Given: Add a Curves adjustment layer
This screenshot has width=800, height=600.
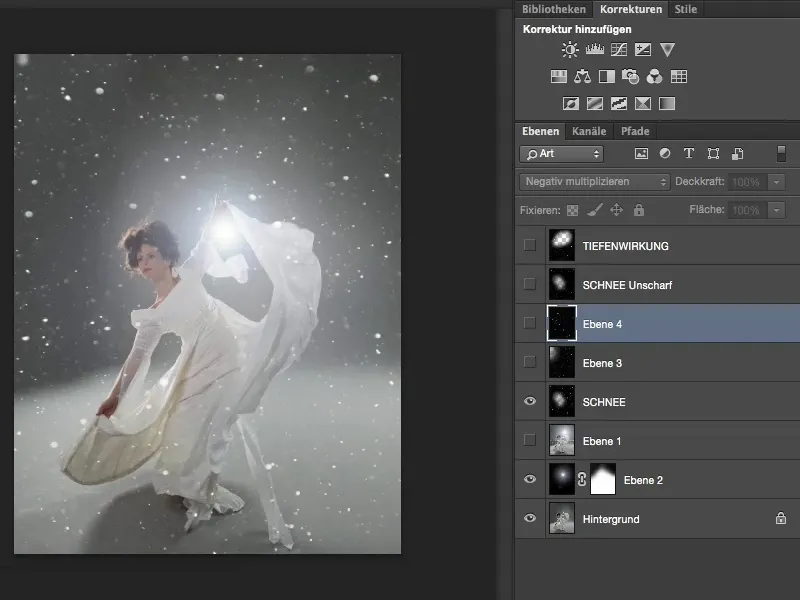Looking at the screenshot, I should [619, 49].
